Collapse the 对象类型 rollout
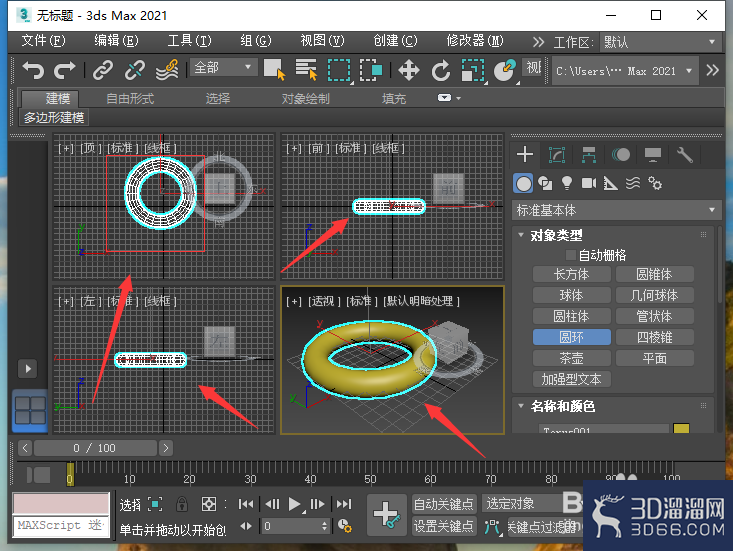The image size is (733, 551). 521,235
